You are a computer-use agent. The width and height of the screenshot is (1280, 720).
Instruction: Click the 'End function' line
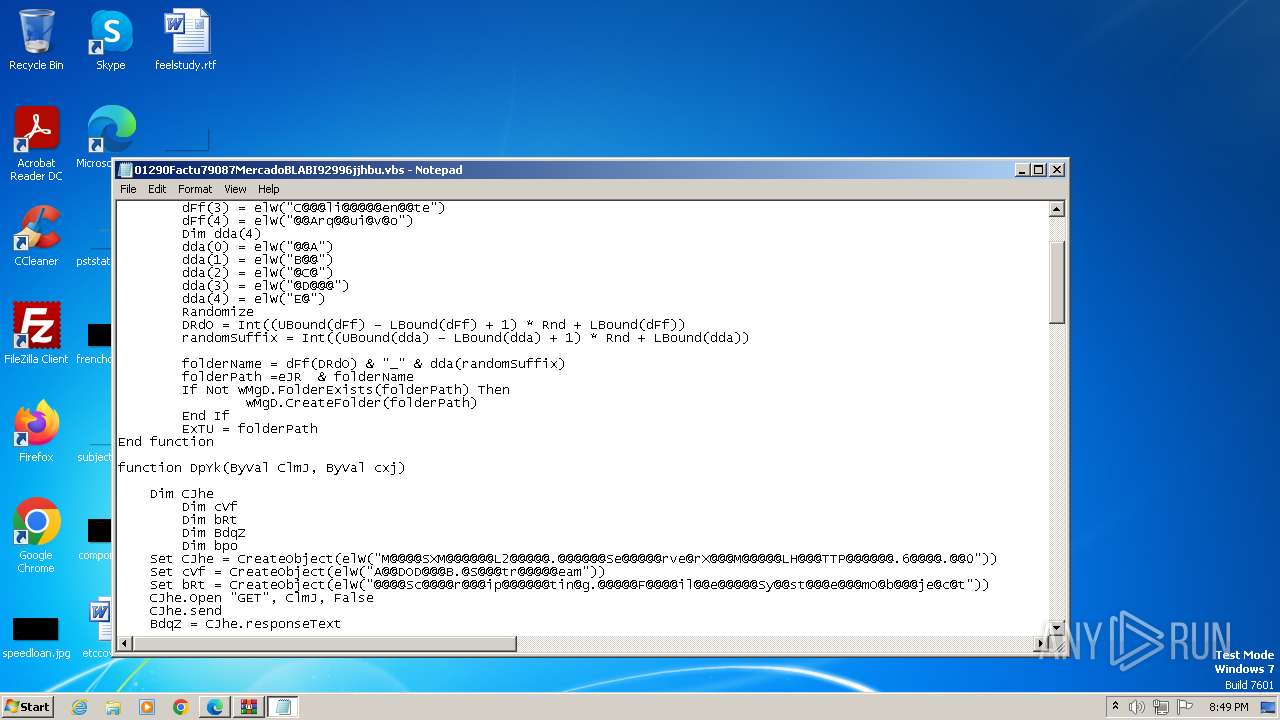click(x=165, y=442)
